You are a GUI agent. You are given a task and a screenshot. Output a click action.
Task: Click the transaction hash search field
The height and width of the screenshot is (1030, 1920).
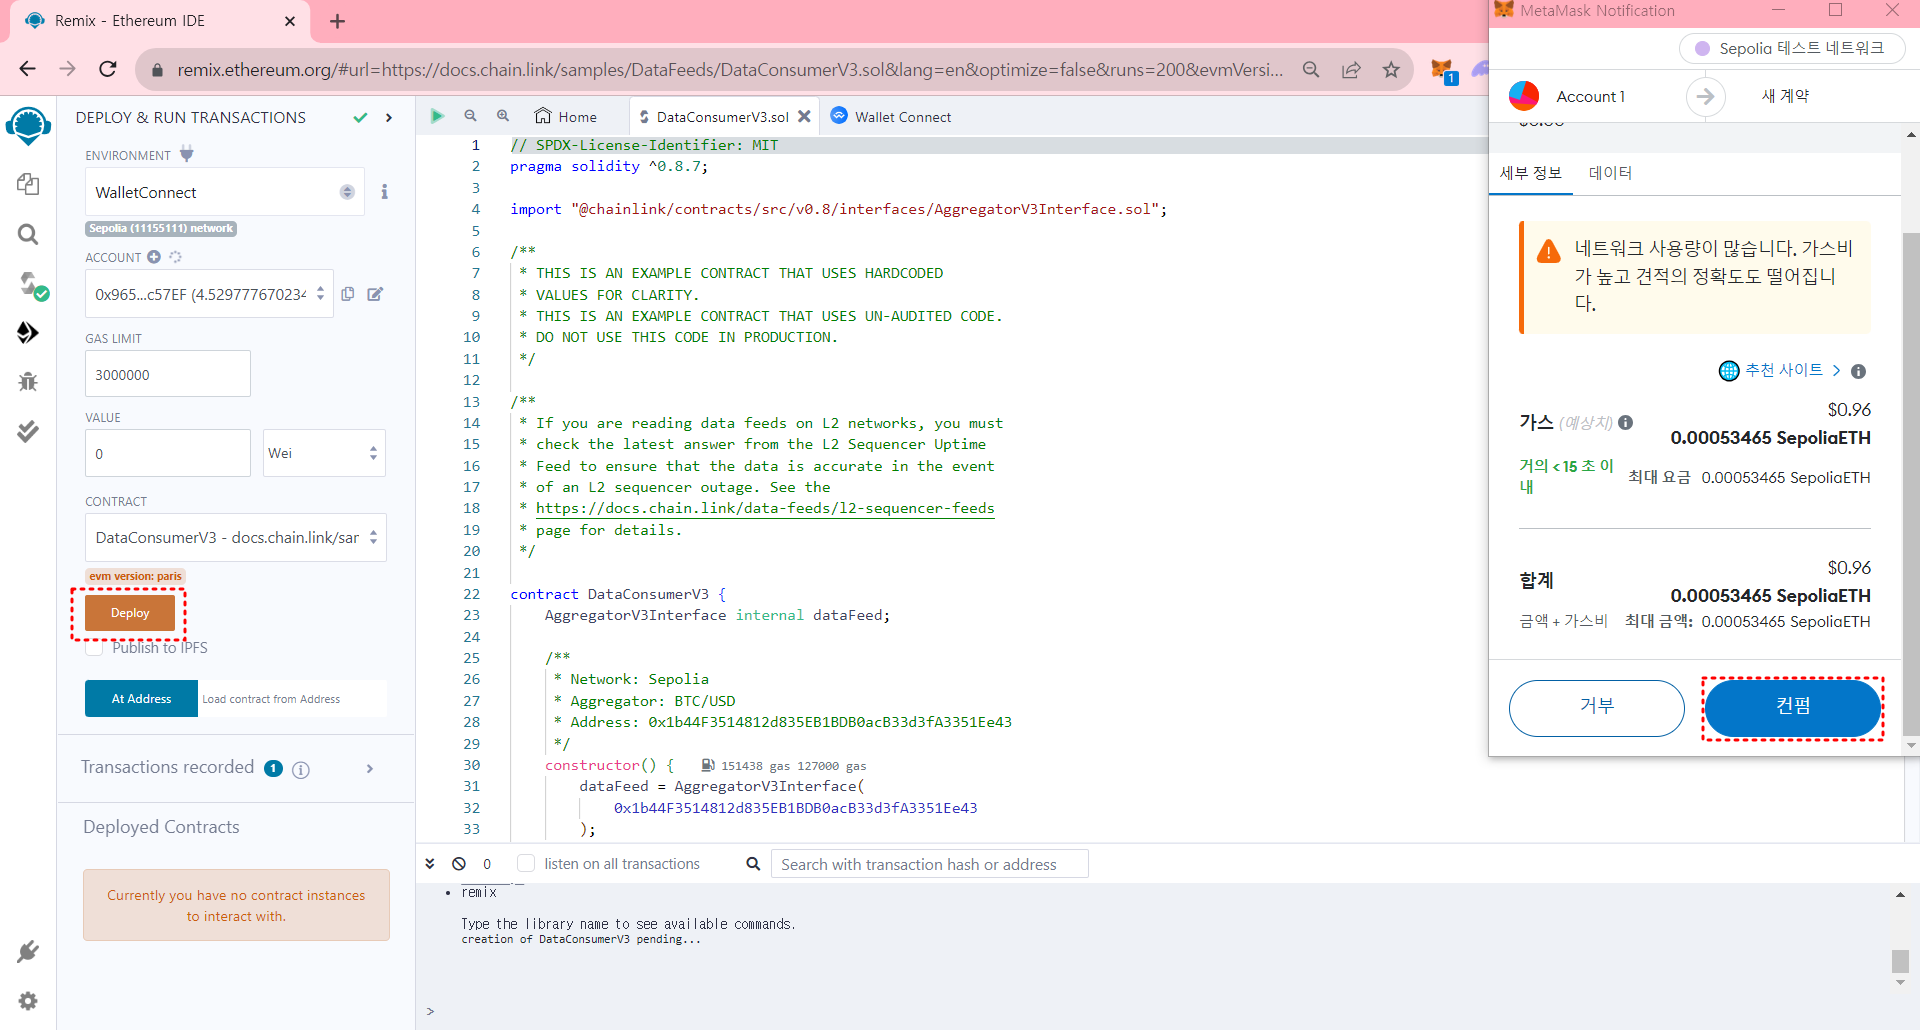(x=930, y=864)
